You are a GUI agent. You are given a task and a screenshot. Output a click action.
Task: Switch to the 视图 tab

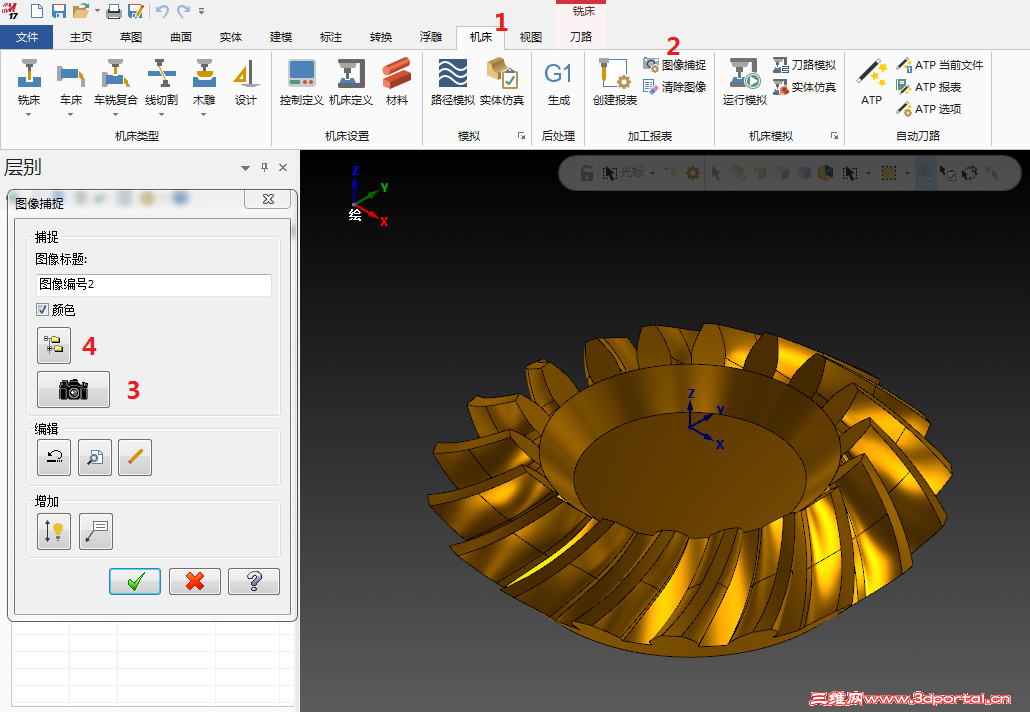point(531,37)
